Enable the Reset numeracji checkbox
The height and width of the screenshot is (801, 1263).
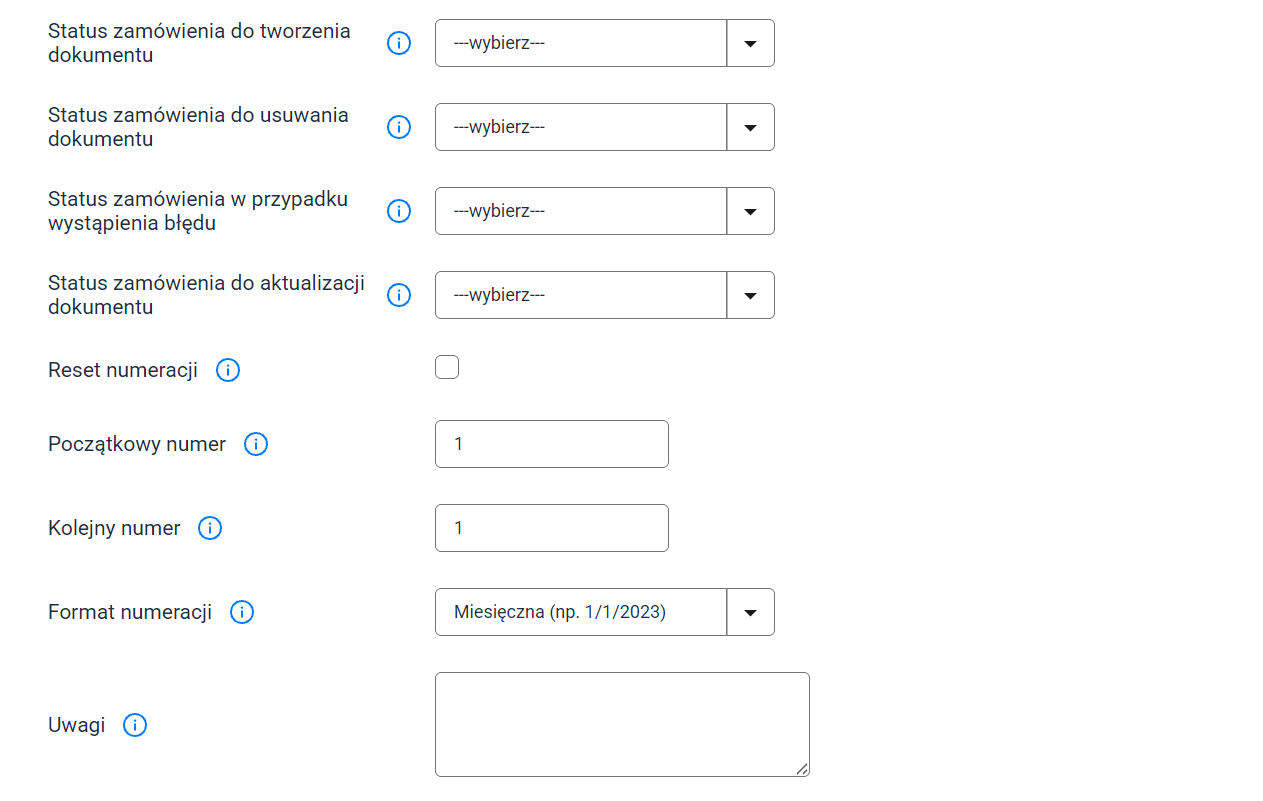click(x=447, y=367)
